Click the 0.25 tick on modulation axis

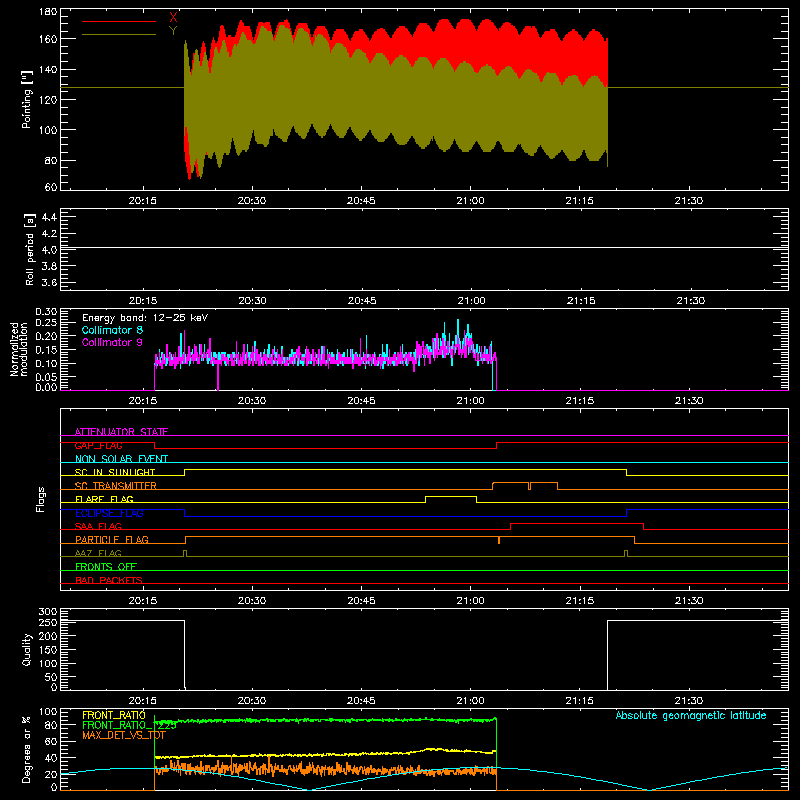46,322
